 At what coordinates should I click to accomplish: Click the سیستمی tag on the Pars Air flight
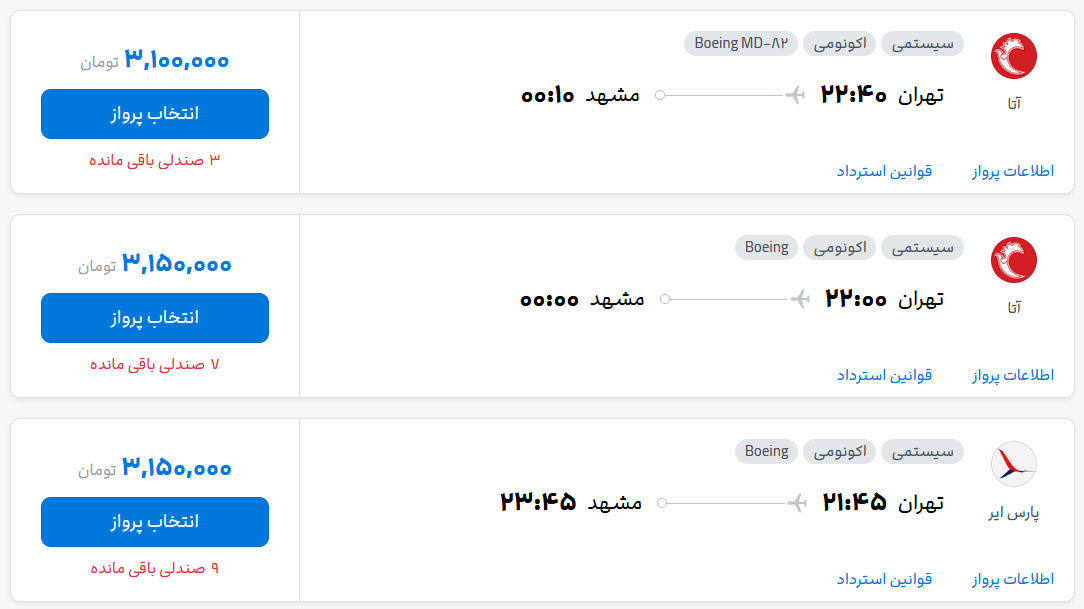pos(922,451)
